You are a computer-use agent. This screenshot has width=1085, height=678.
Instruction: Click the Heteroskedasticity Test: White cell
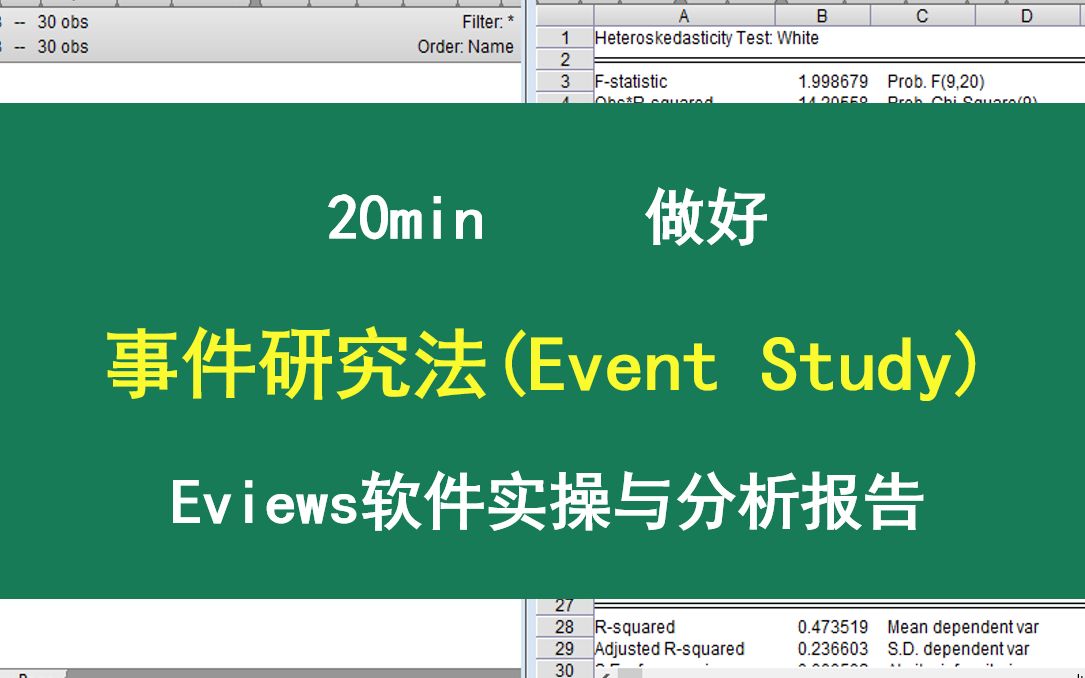click(x=706, y=38)
